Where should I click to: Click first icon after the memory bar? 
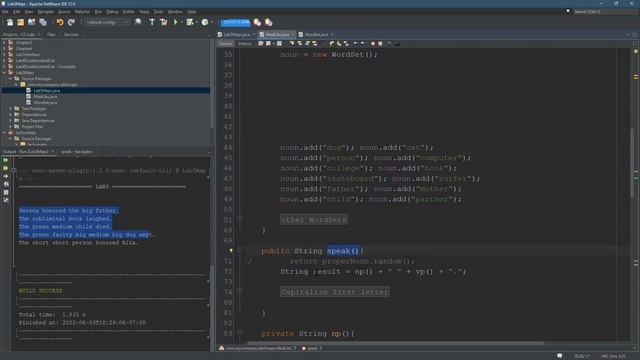[x=257, y=22]
